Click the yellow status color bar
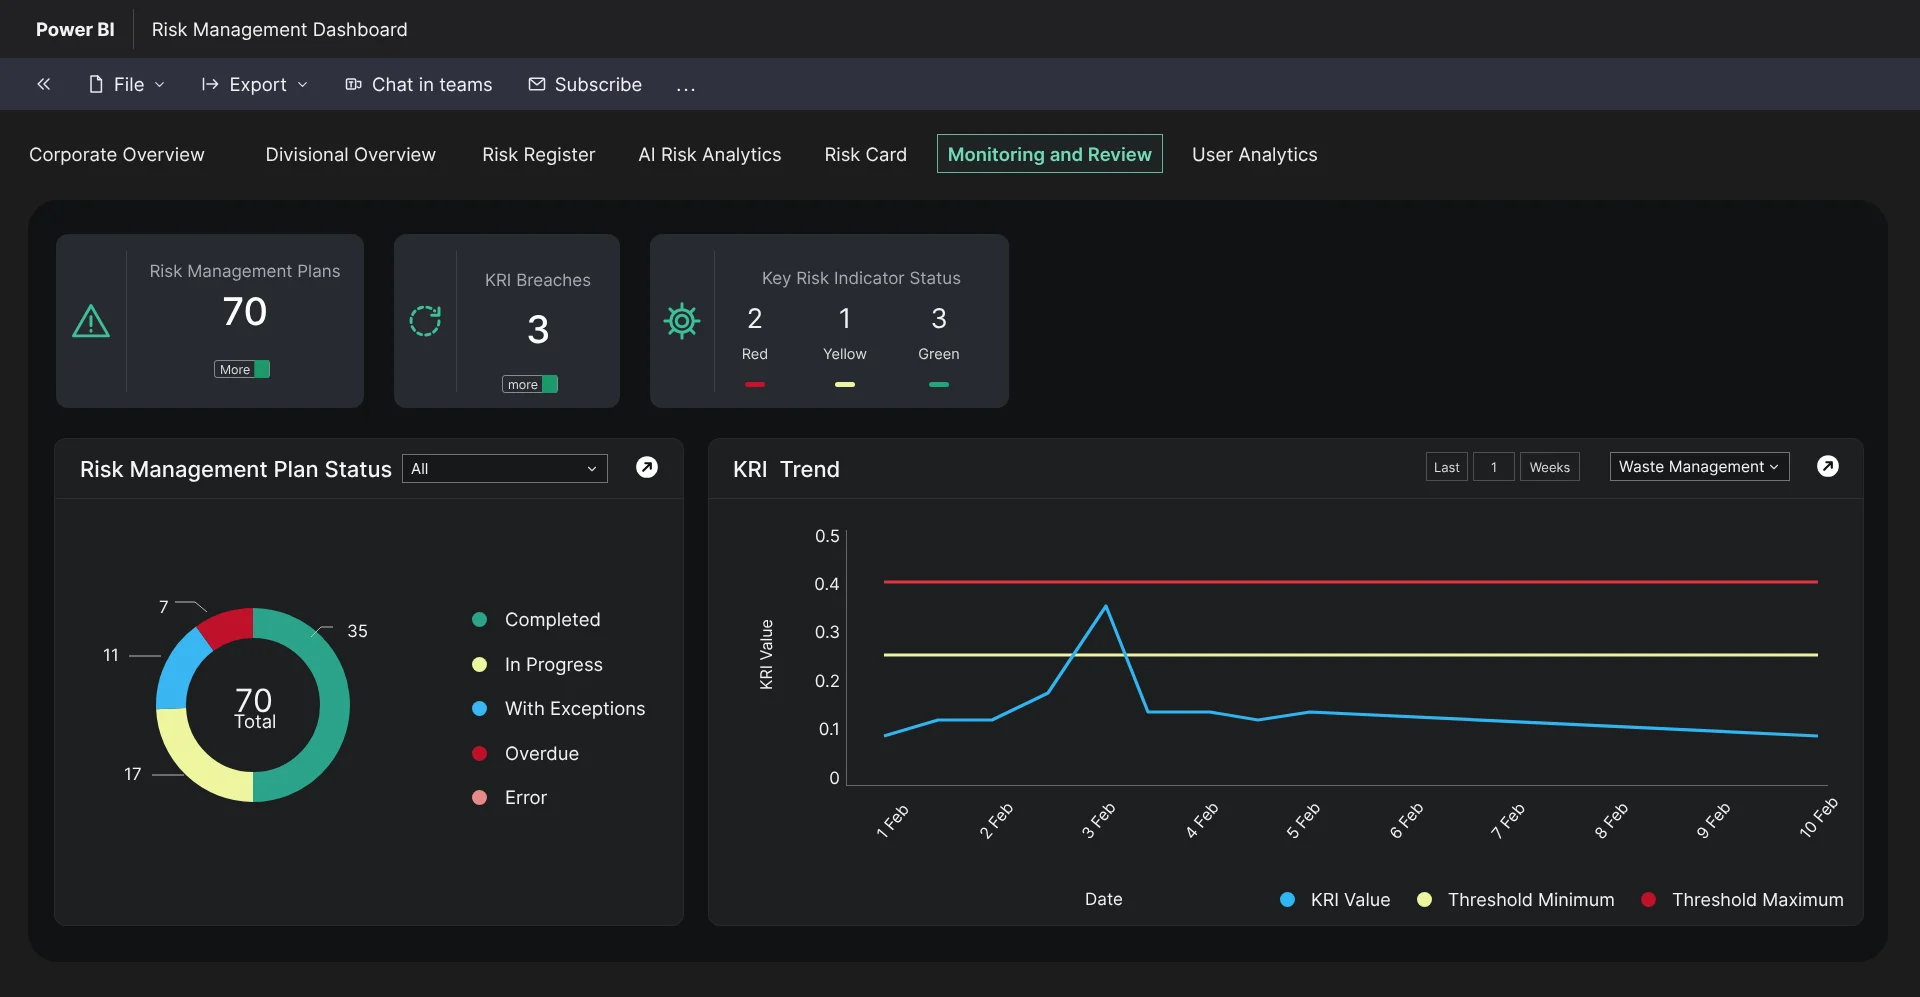Image resolution: width=1920 pixels, height=997 pixels. pyautogui.click(x=845, y=384)
